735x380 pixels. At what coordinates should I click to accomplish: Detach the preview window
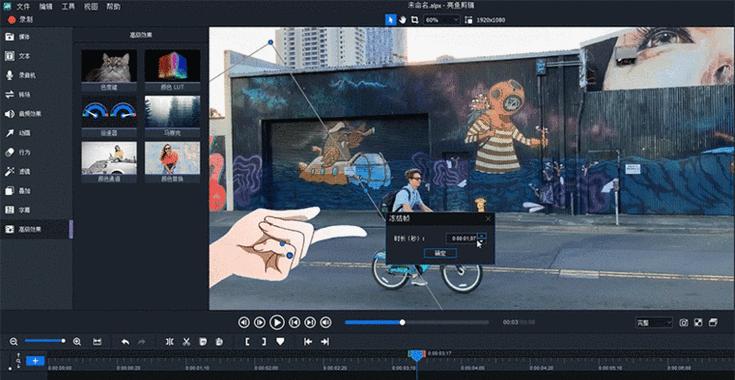pyautogui.click(x=713, y=322)
